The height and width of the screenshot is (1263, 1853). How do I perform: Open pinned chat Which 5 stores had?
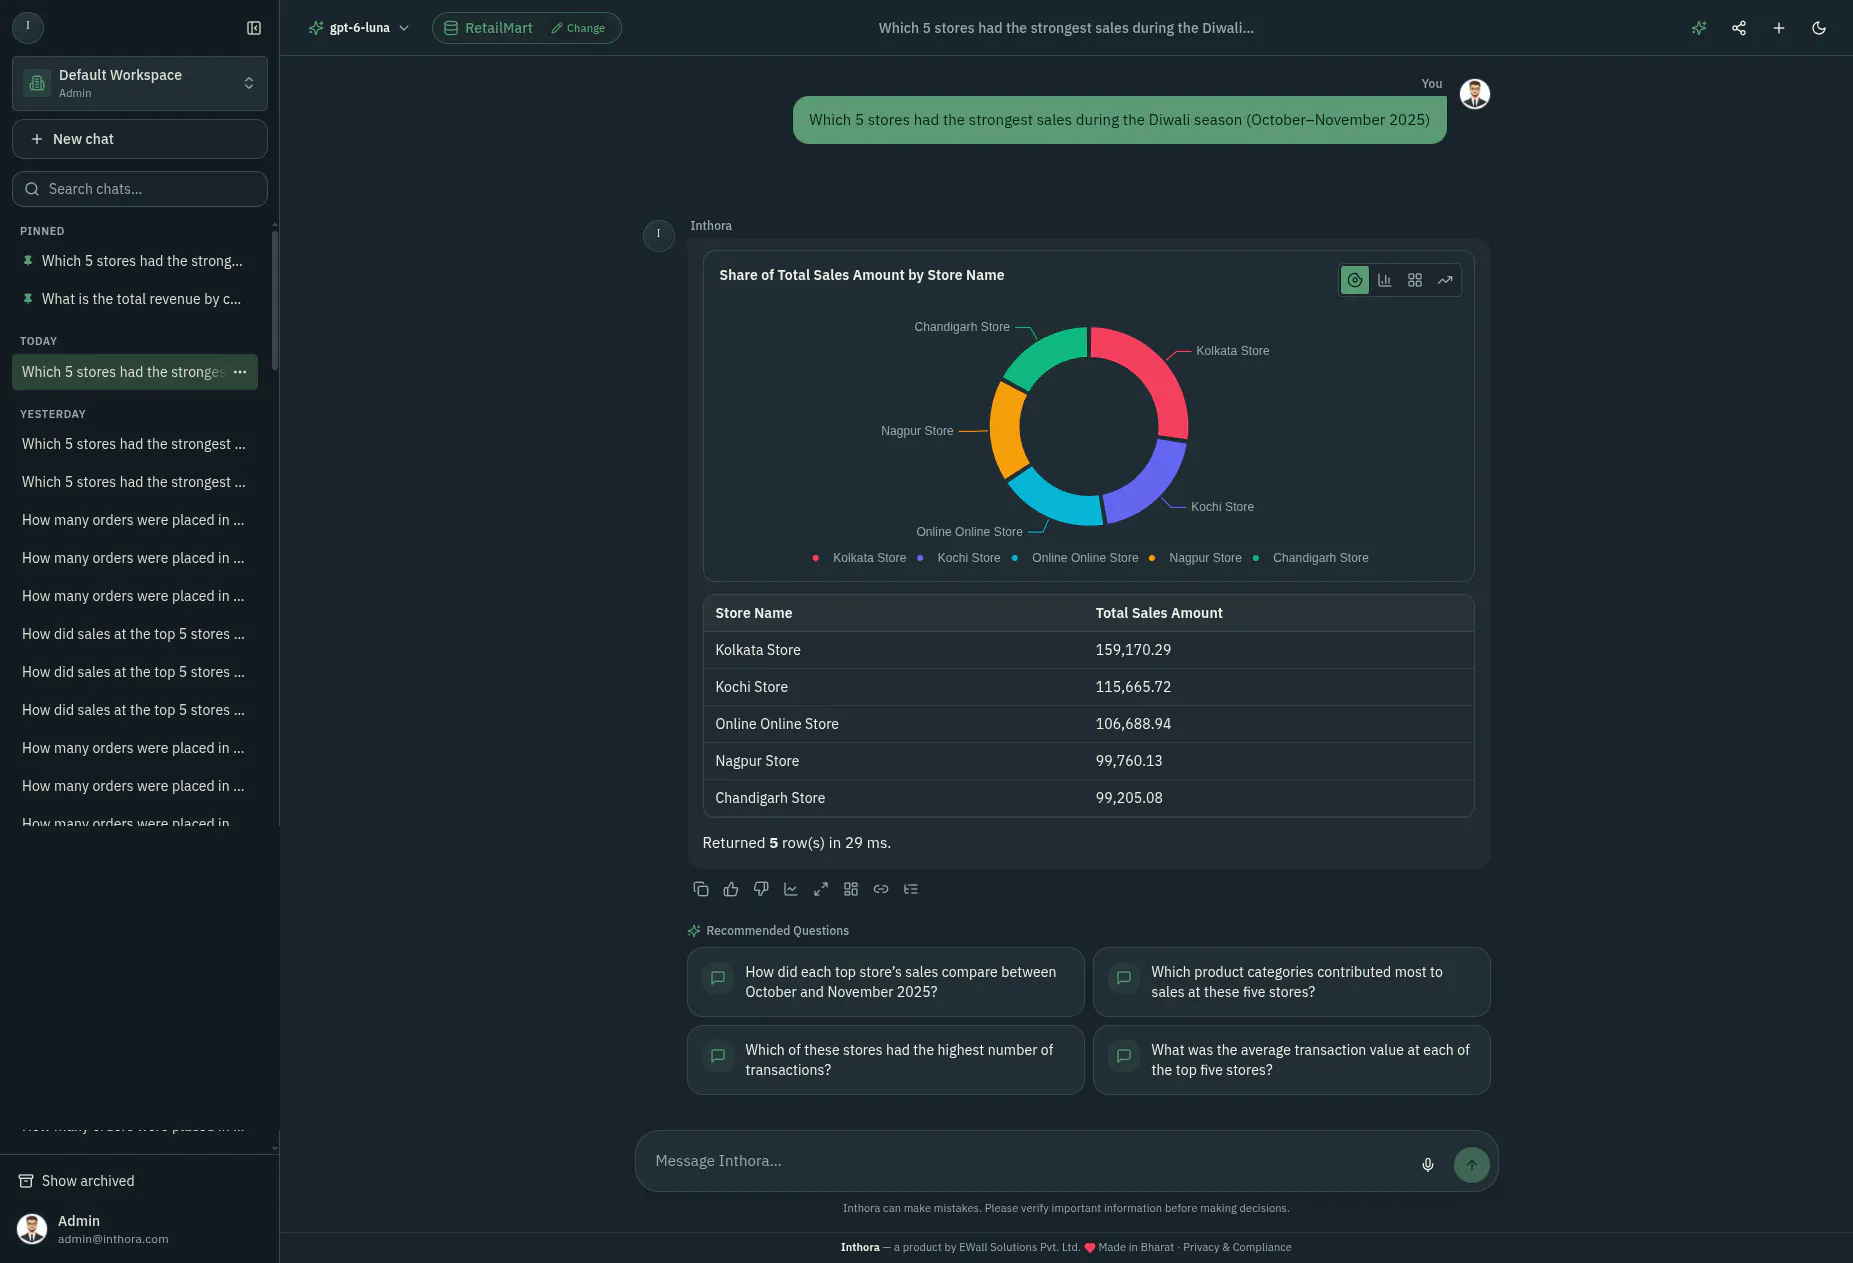point(134,261)
